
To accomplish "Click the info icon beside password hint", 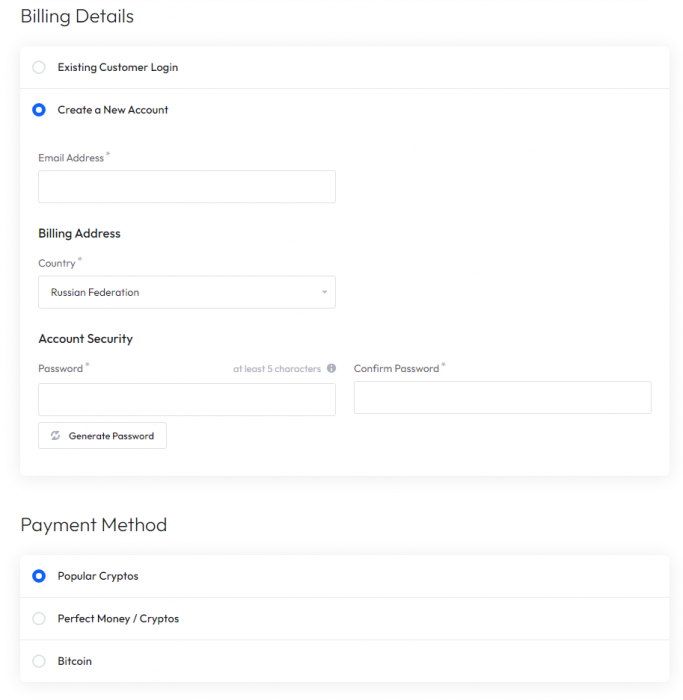I will pos(331,369).
